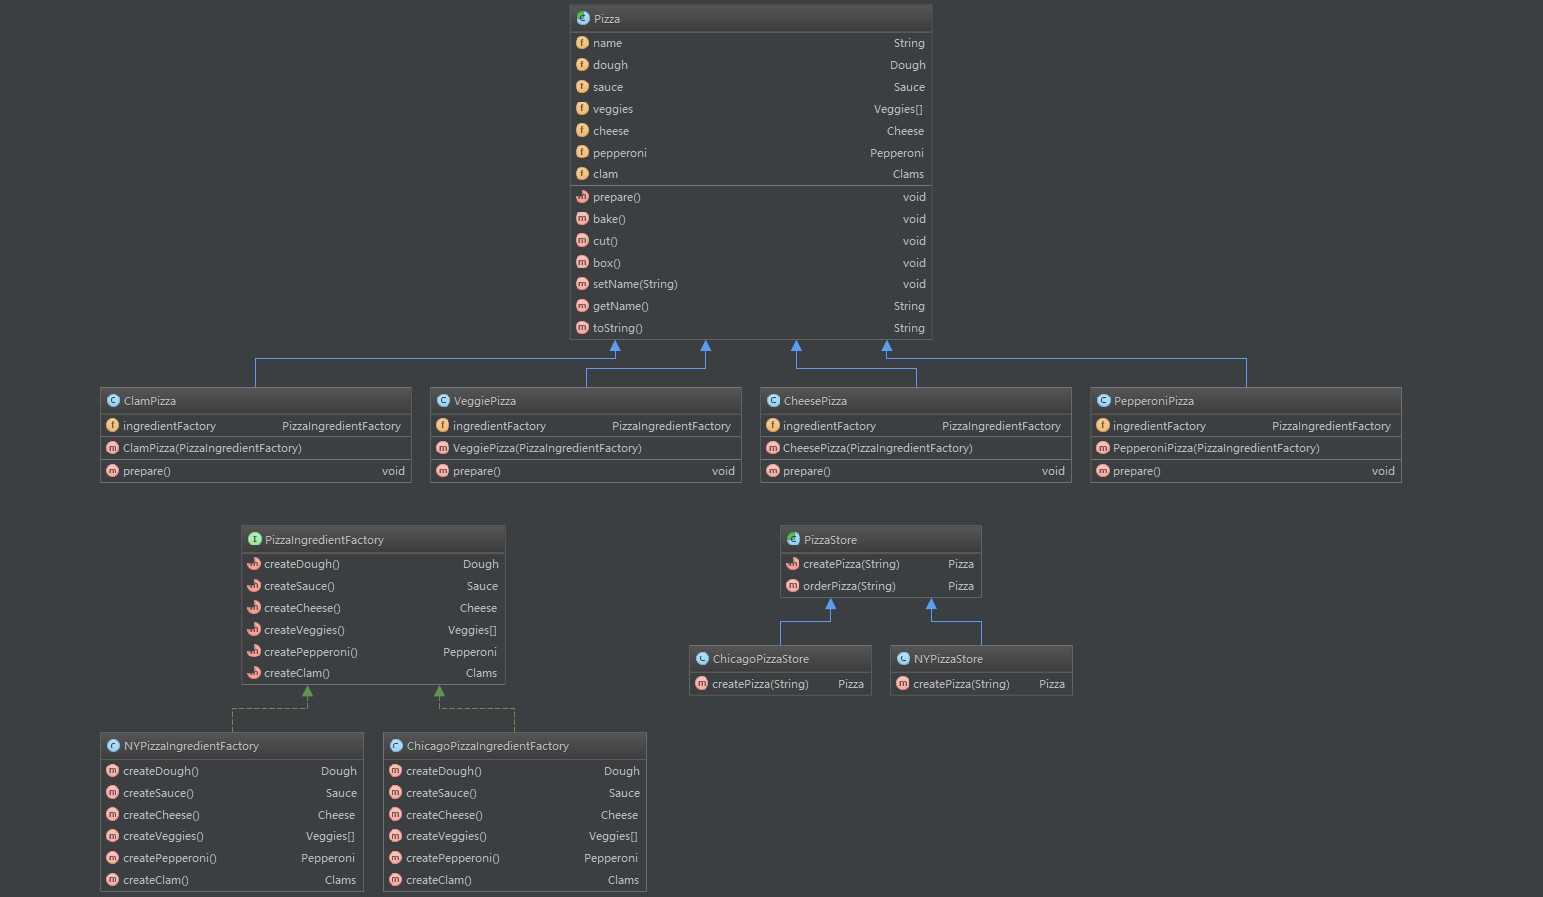The width and height of the screenshot is (1543, 897).
Task: Click the ChicagoPizzaIngredientFactory class icon
Action: pos(396,745)
